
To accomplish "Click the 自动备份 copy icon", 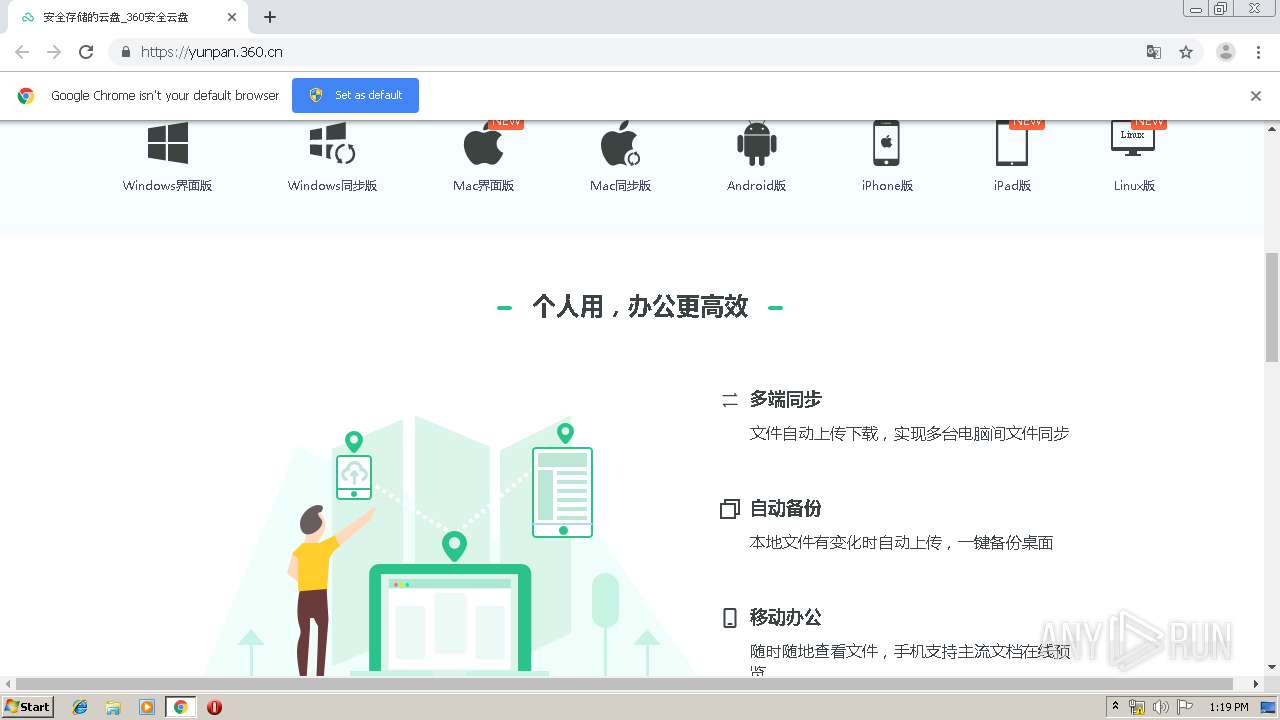I will (730, 509).
